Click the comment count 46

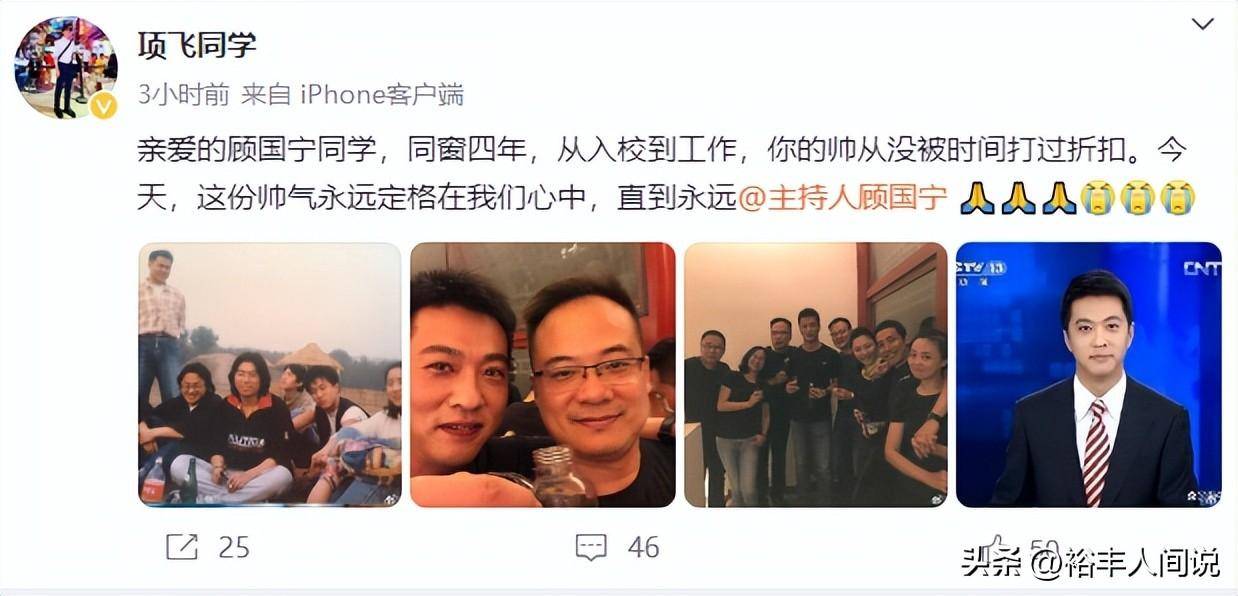tap(643, 547)
